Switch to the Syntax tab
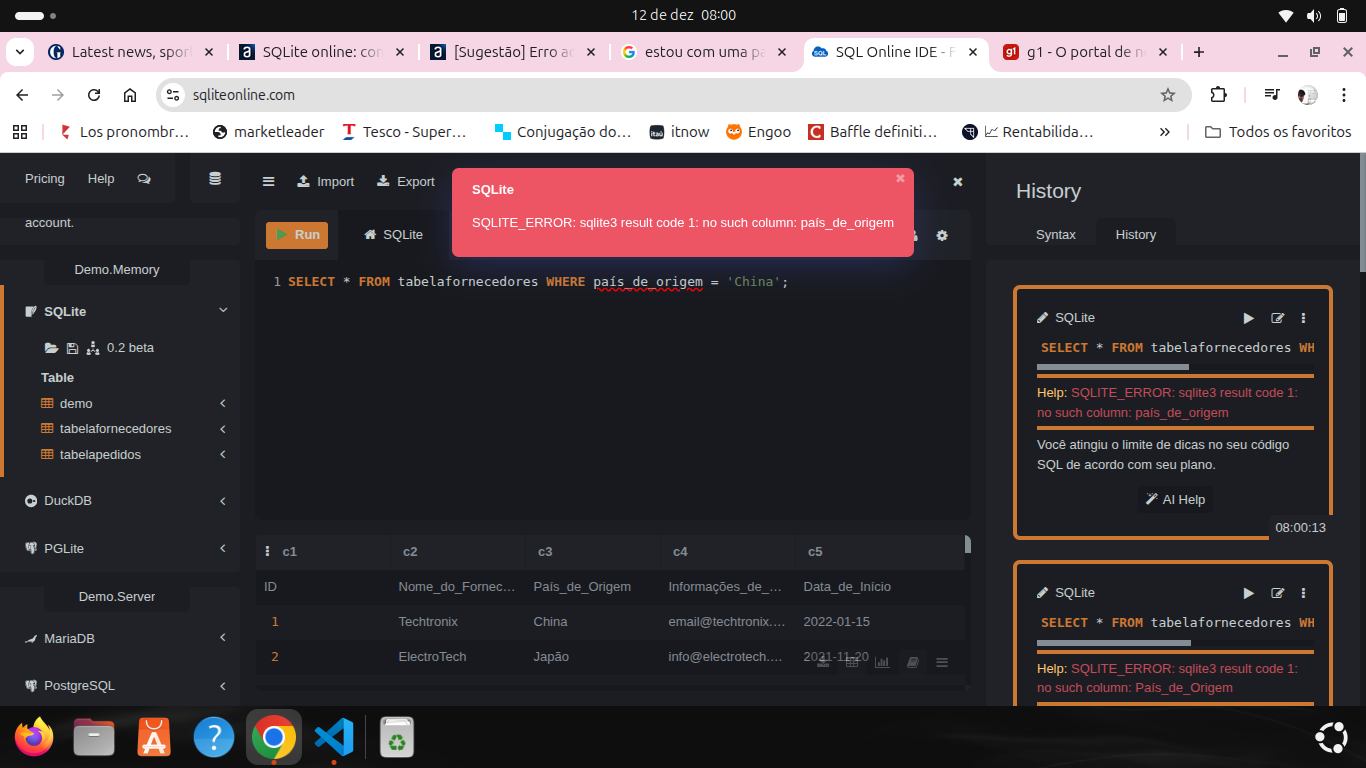The width and height of the screenshot is (1366, 768). (1056, 235)
